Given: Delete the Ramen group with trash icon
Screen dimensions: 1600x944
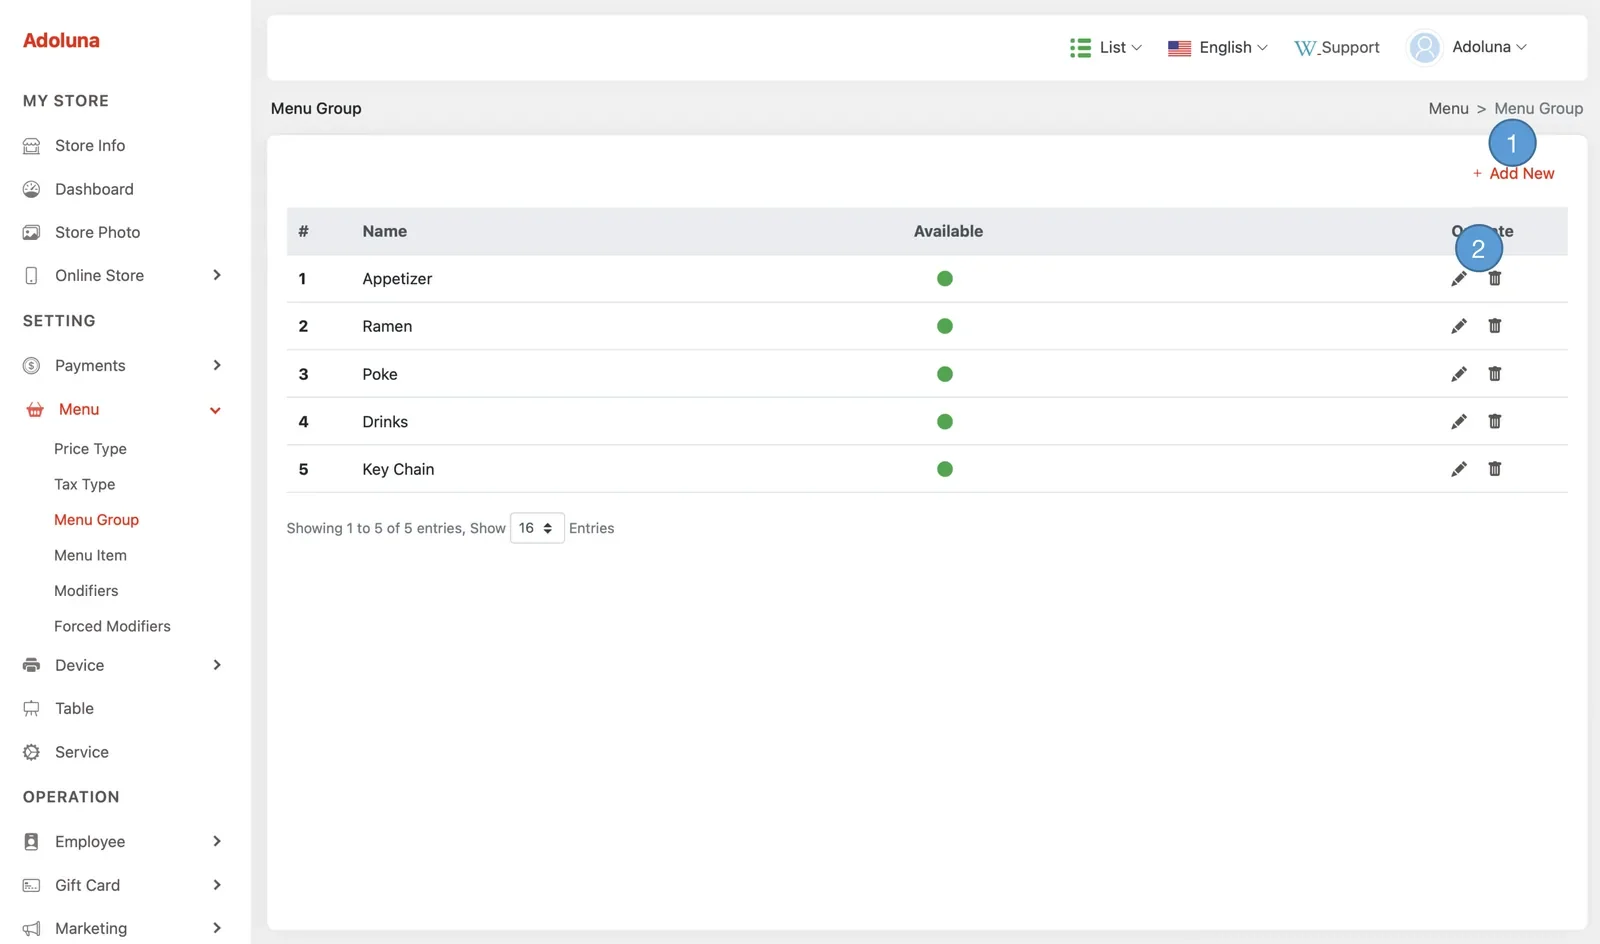Looking at the screenshot, I should (x=1495, y=326).
